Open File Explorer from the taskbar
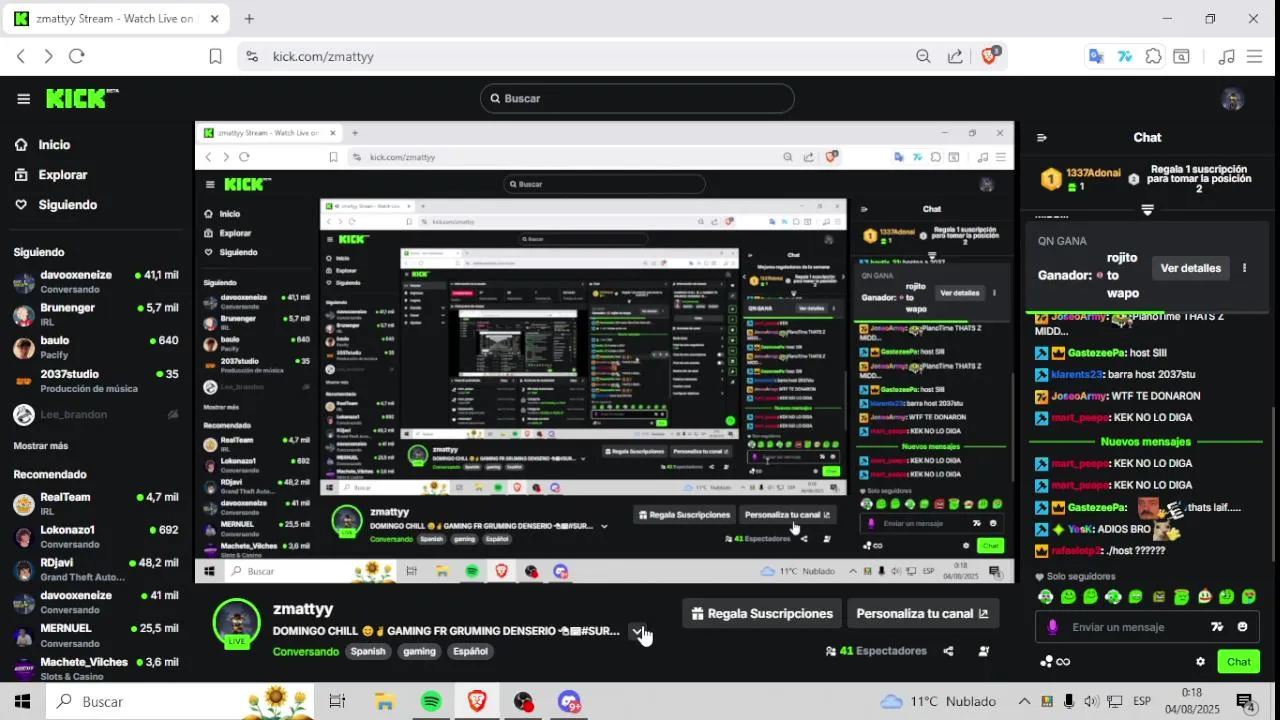This screenshot has height=720, width=1280. (x=385, y=702)
